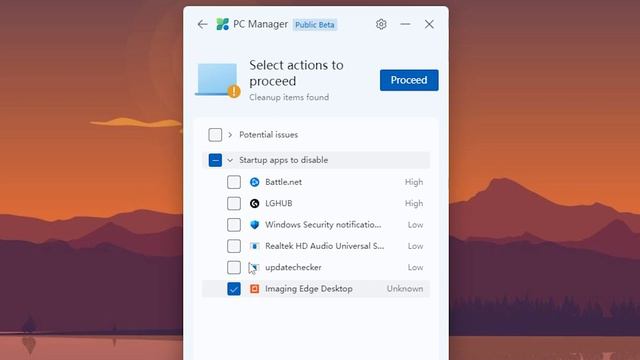This screenshot has width=640, height=360.
Task: Minimize the PC Manager window
Action: (x=405, y=24)
